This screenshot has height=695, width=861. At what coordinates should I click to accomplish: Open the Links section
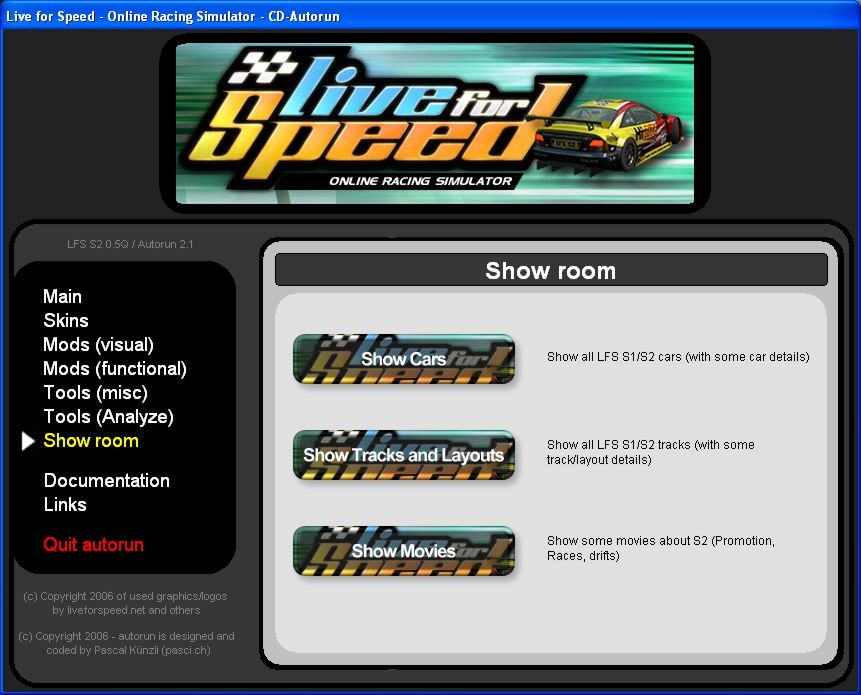pos(65,505)
